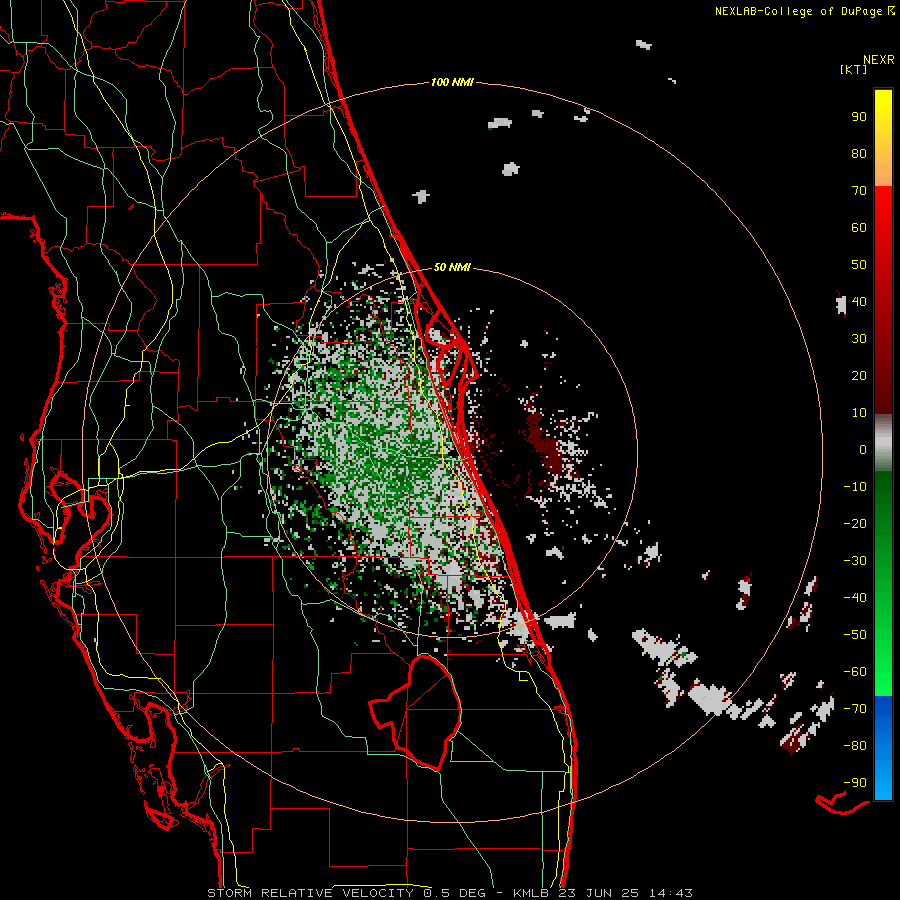This screenshot has width=900, height=900.
Task: Click the -80 value on velocity scale
Action: click(x=855, y=746)
